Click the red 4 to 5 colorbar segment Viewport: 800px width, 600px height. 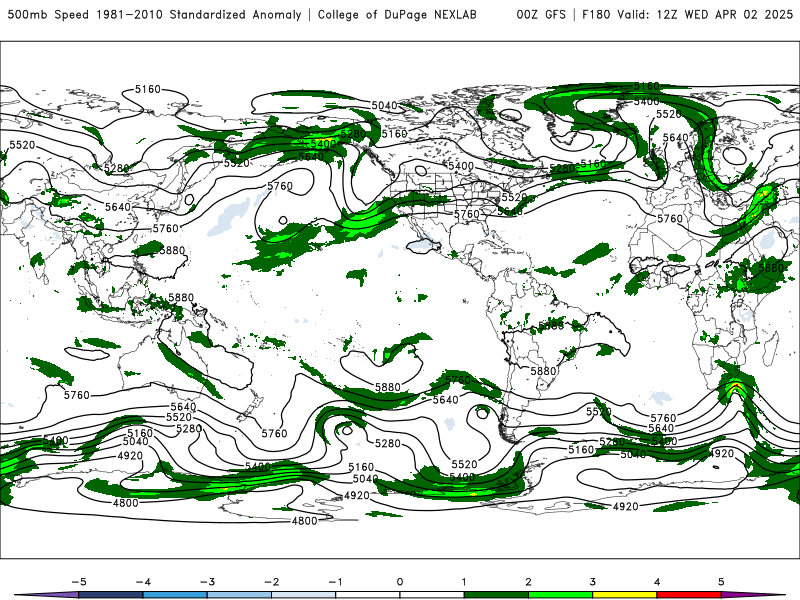click(689, 595)
